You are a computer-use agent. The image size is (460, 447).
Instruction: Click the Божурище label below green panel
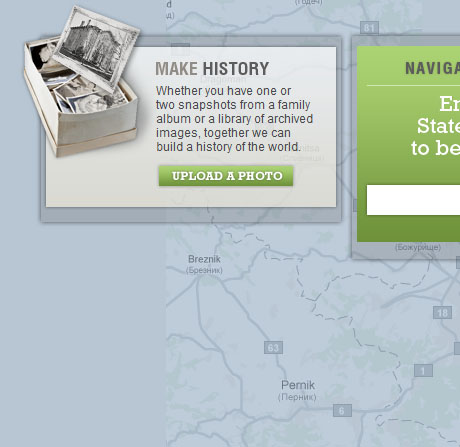[418, 247]
